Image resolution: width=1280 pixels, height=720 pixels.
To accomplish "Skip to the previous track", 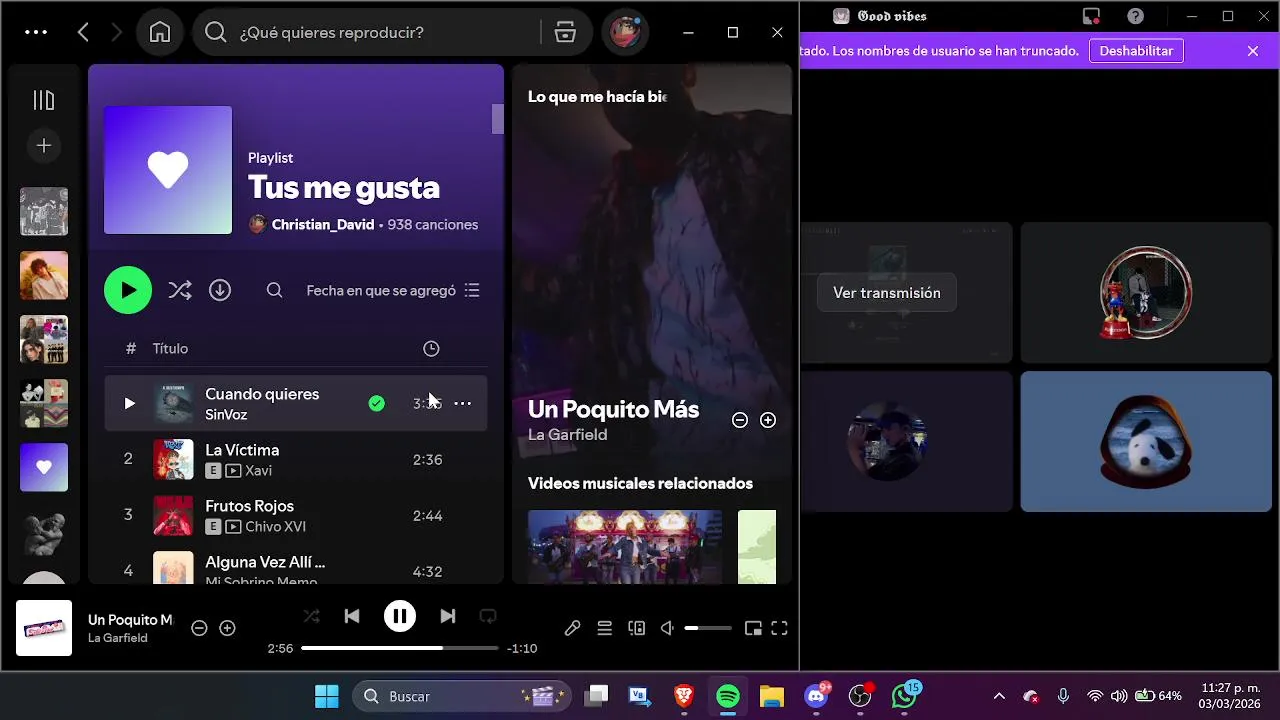I will 352,616.
